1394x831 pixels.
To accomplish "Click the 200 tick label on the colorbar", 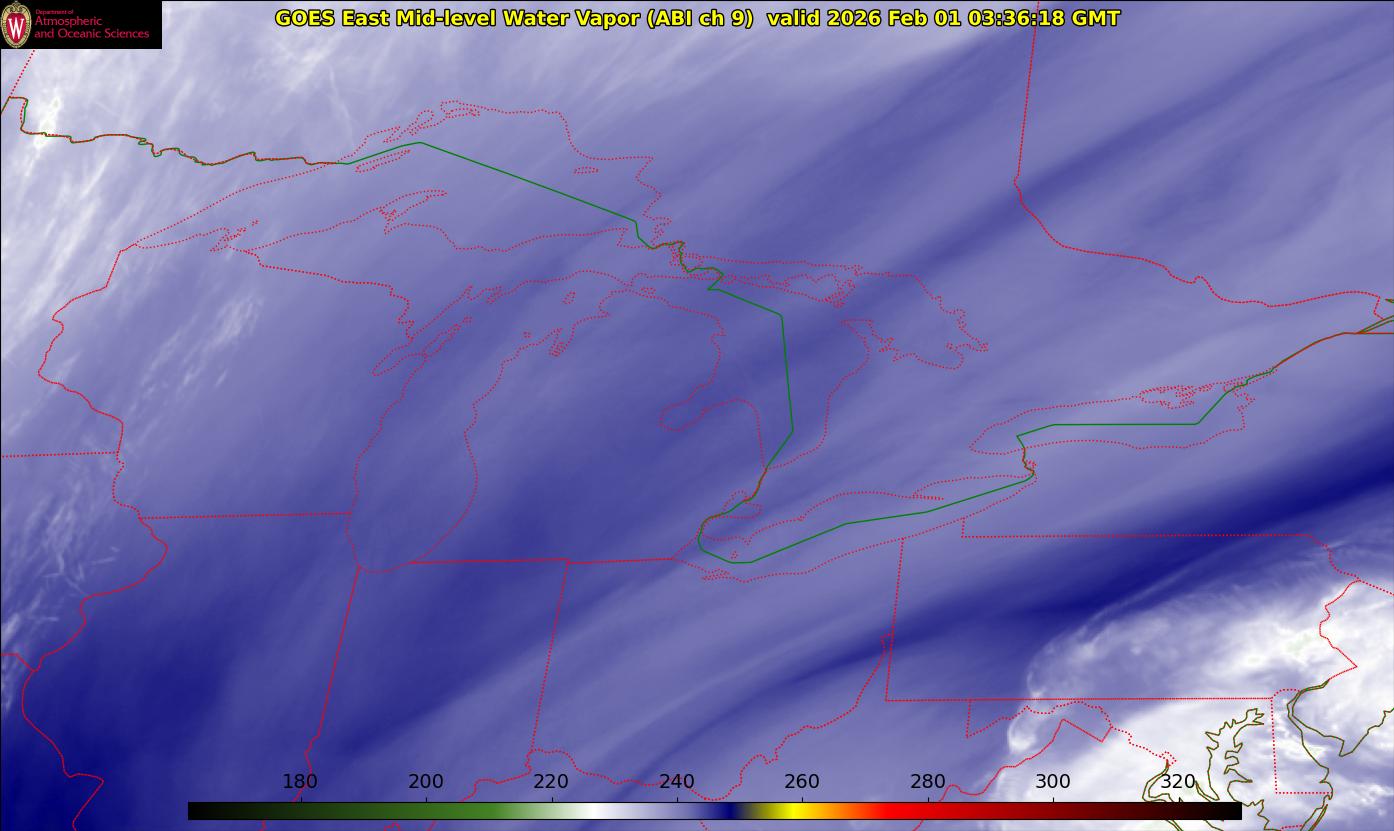I will (x=426, y=781).
